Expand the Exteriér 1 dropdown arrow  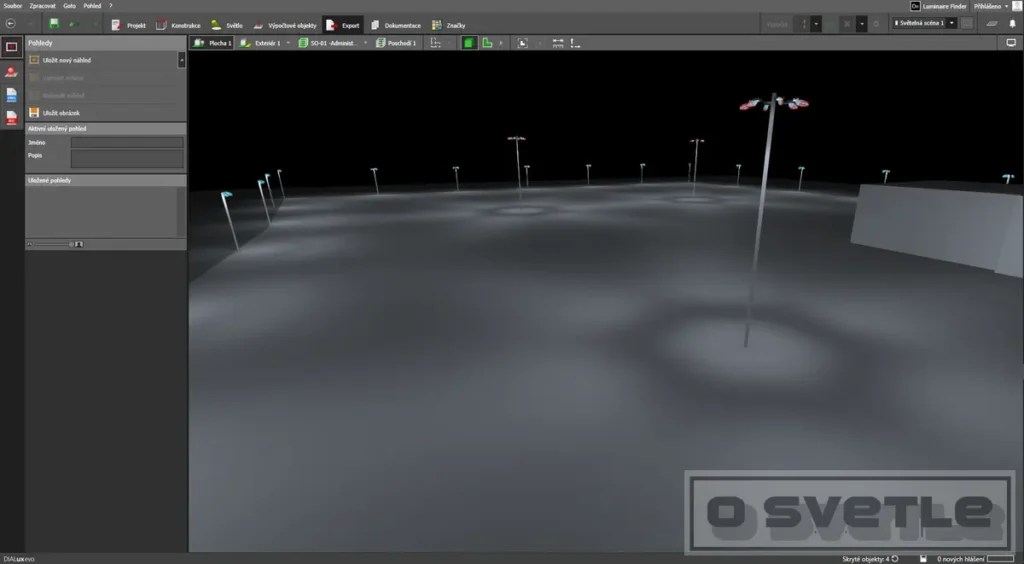[288, 43]
